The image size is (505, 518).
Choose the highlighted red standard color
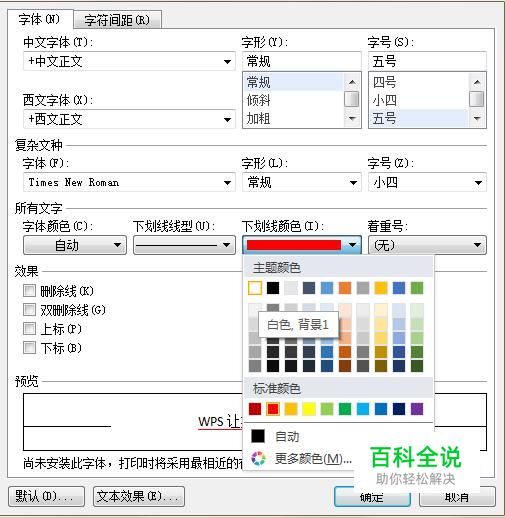click(x=273, y=409)
